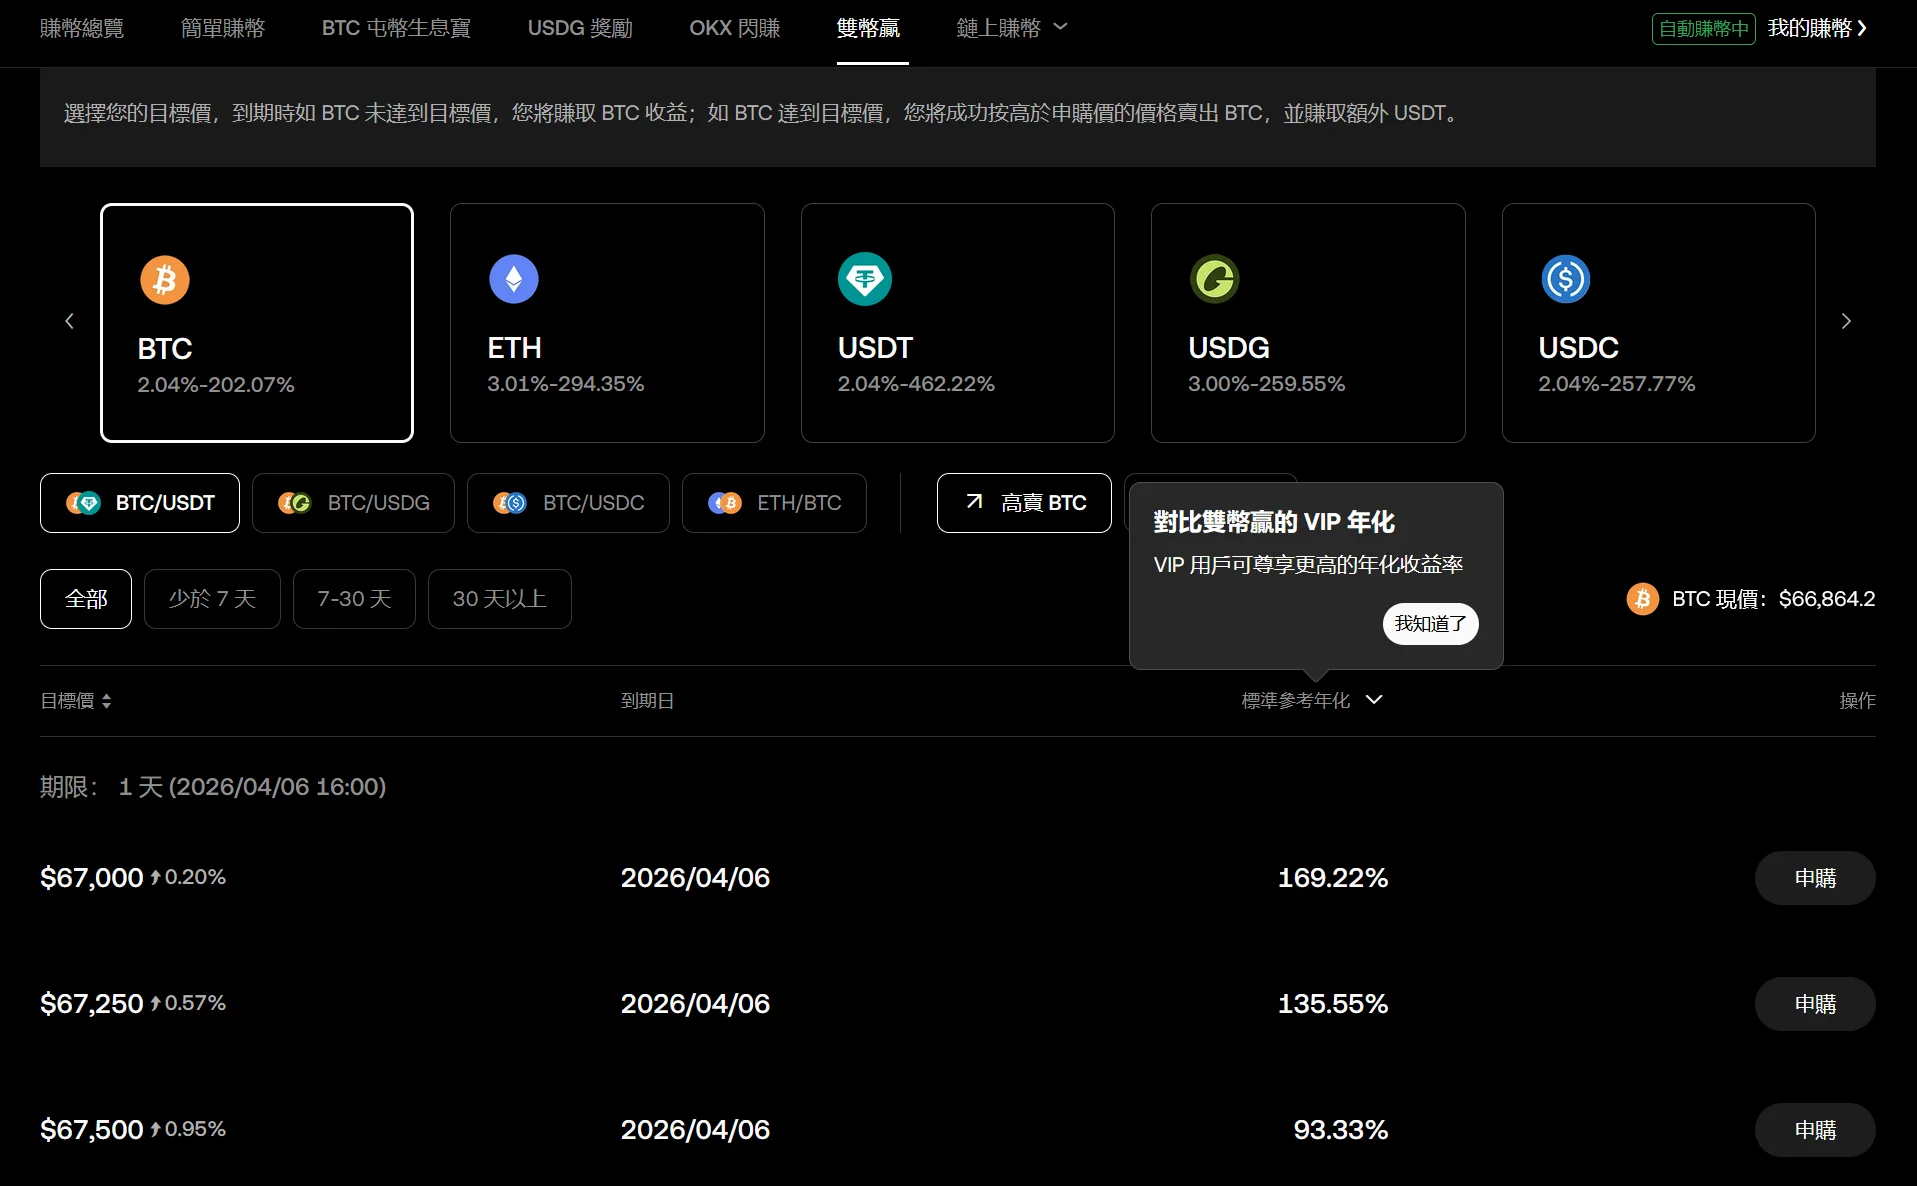Select the ETH coin card

coord(607,323)
